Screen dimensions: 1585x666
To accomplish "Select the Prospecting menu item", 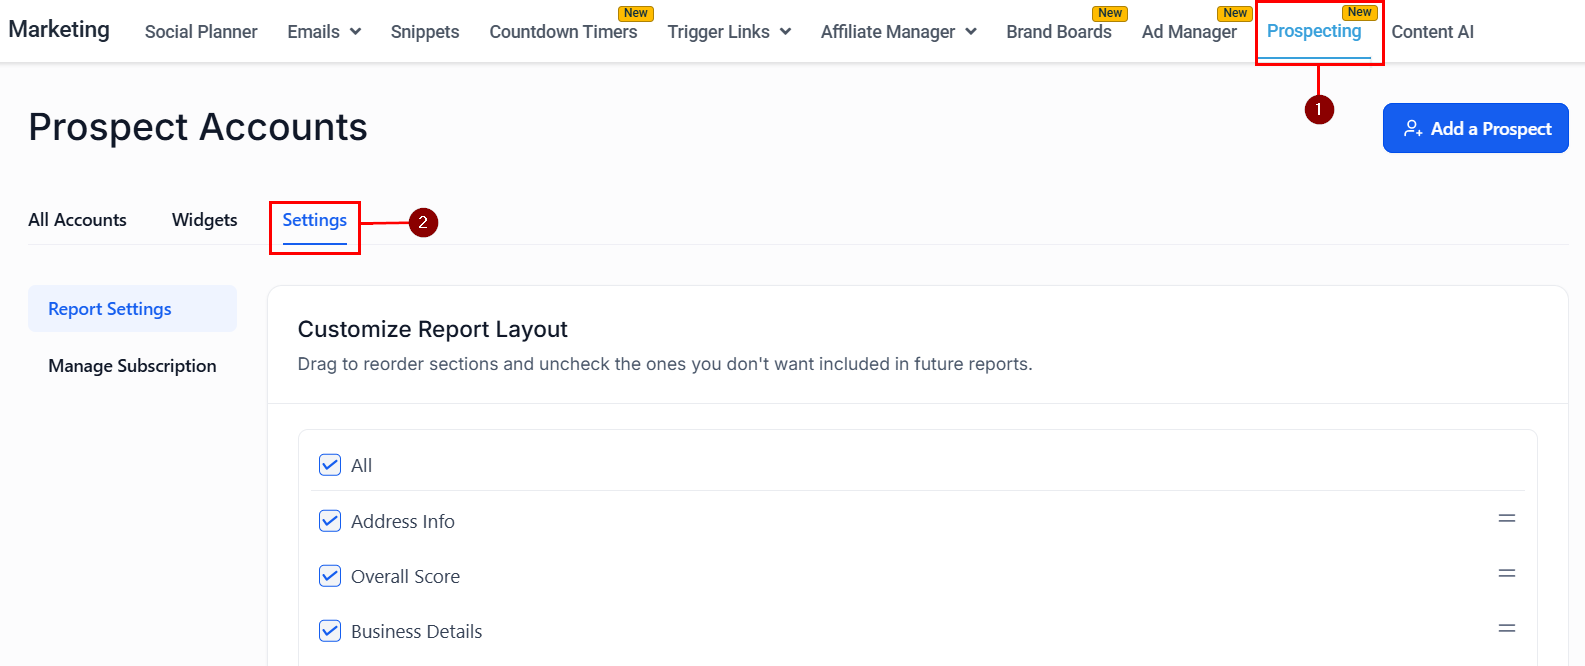I will 1314,31.
